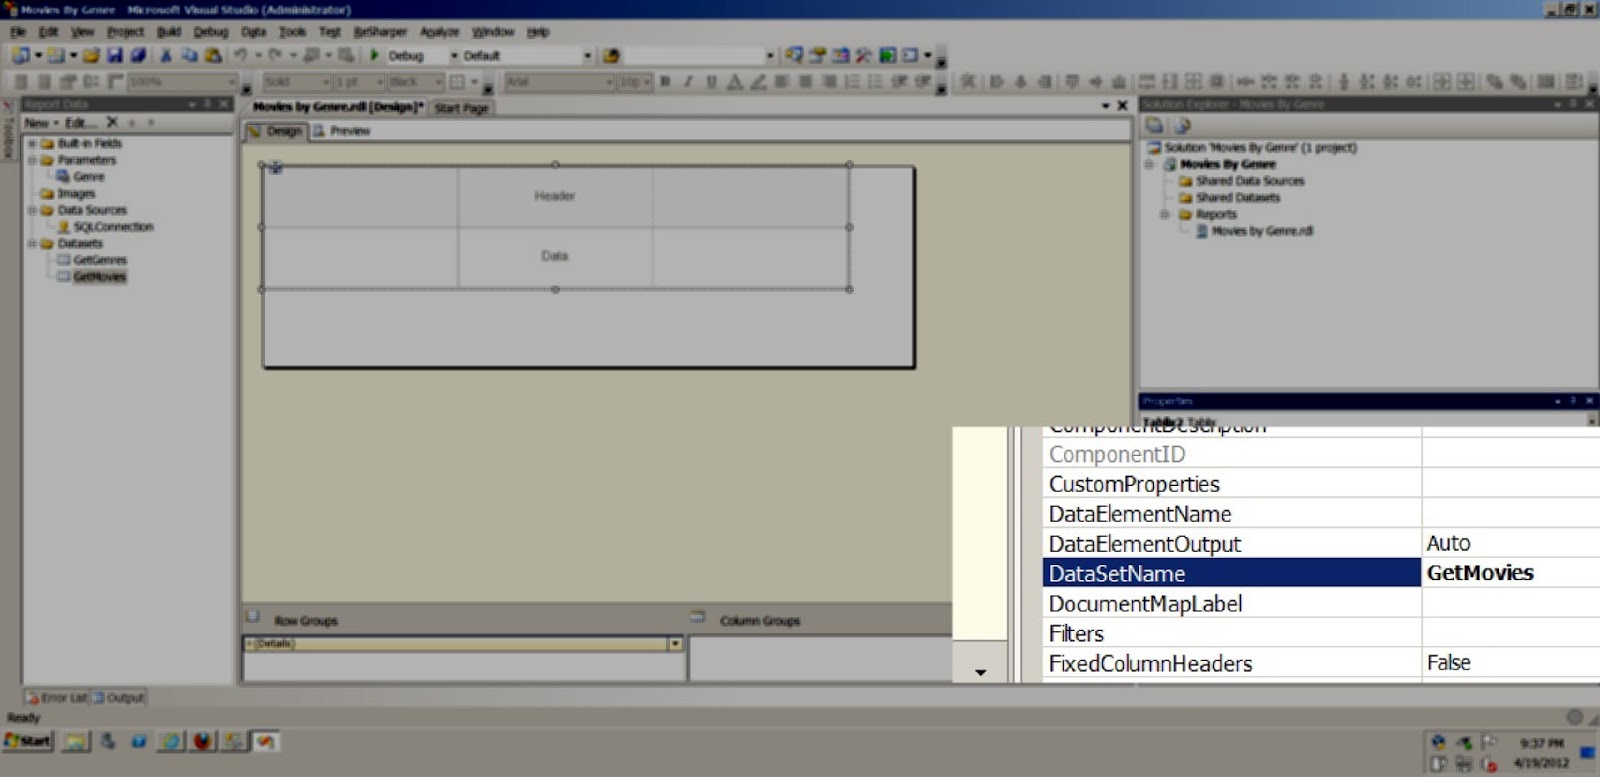Click the green Start Debugging arrow
Viewport: 1600px width, 777px height.
pyautogui.click(x=375, y=56)
